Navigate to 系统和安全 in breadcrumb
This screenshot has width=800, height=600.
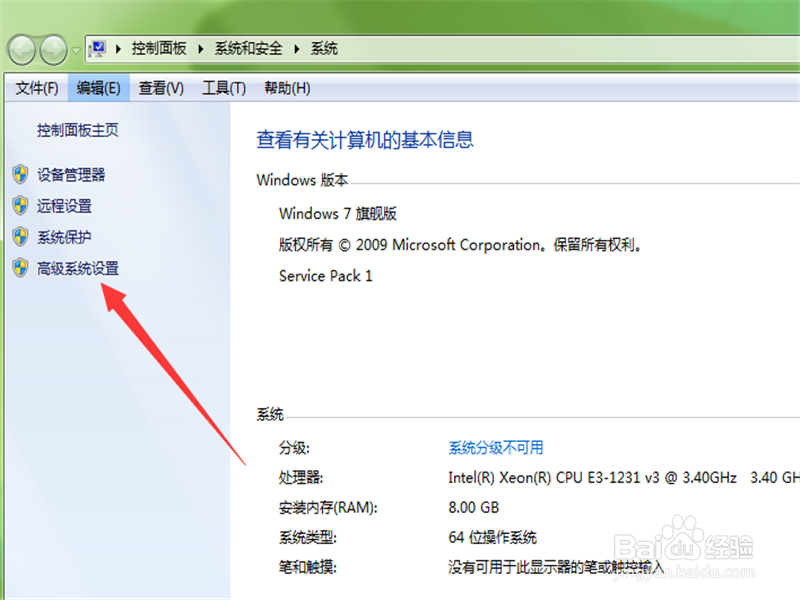(x=248, y=48)
